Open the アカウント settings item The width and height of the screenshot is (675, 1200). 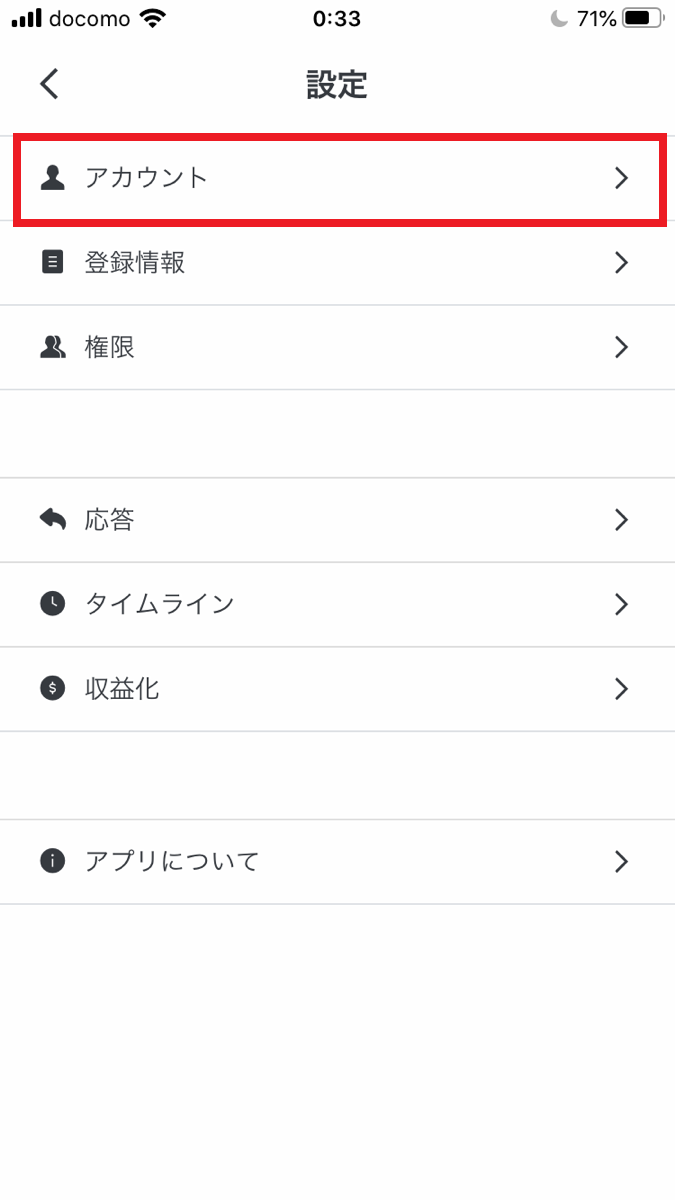coord(146,178)
